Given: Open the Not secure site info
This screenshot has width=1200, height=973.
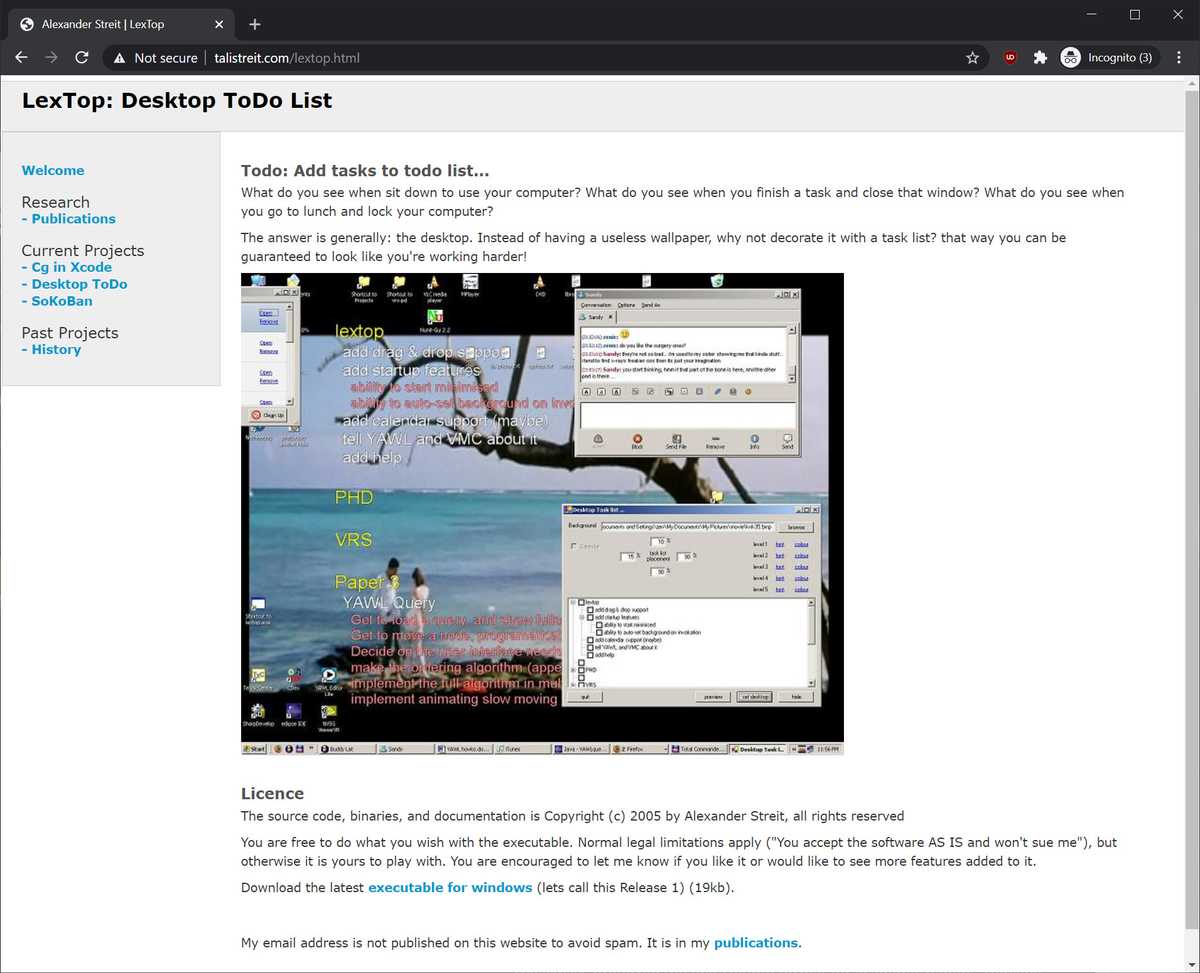Looking at the screenshot, I should (x=155, y=58).
